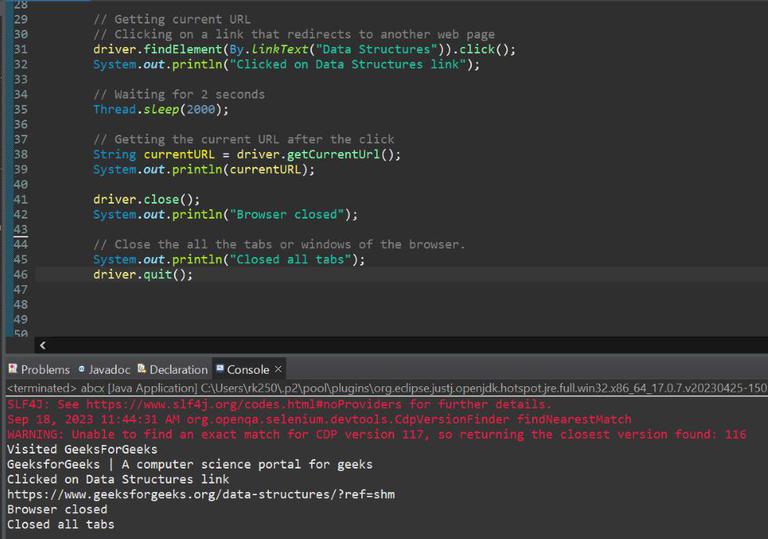Open the slf4j.org link in console
The image size is (768, 539).
(244, 405)
